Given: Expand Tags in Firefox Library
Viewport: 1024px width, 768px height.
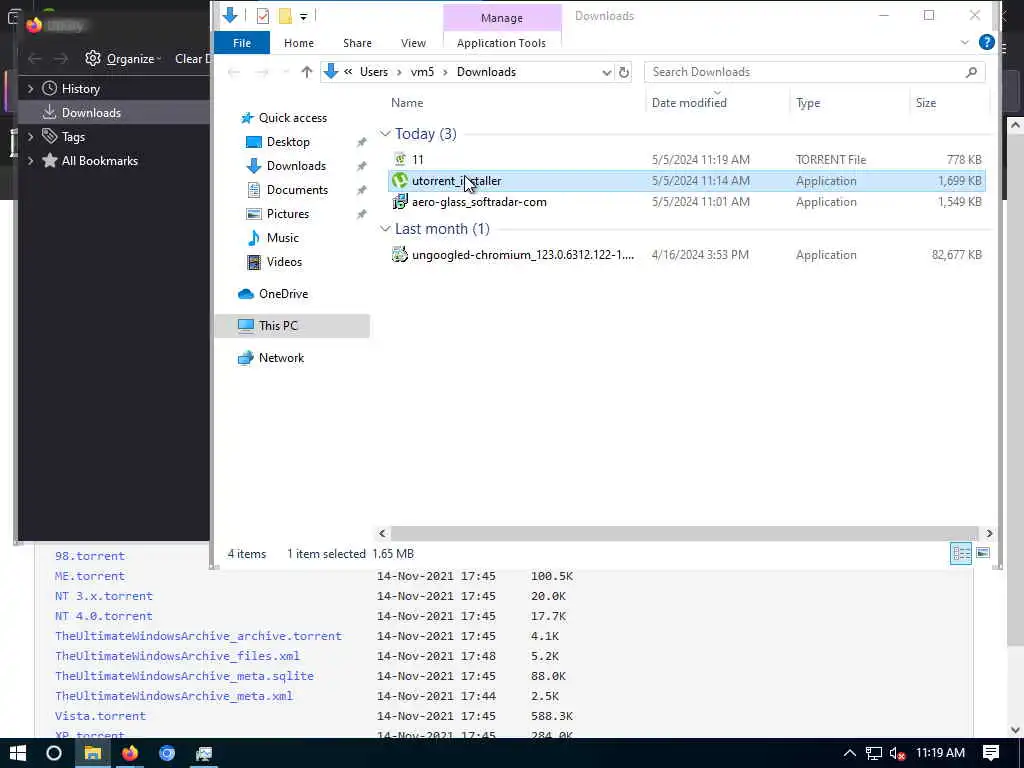Looking at the screenshot, I should 30,136.
